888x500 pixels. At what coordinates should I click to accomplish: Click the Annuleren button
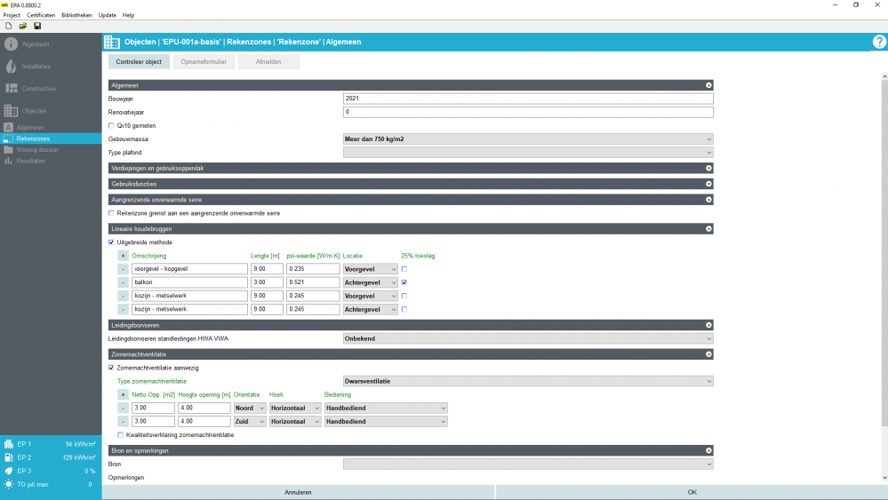tap(298, 492)
